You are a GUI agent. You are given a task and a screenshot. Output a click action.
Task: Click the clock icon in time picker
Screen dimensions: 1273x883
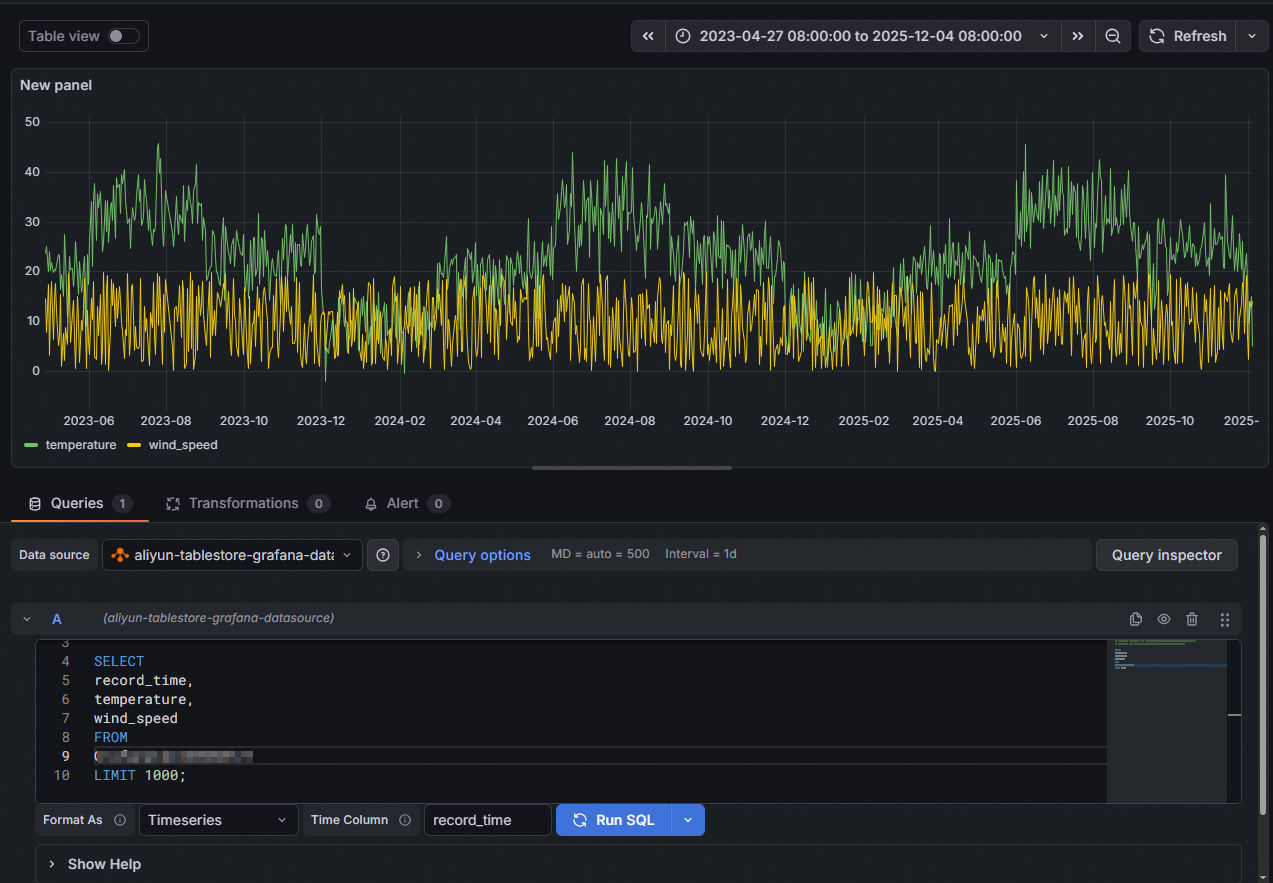(x=683, y=36)
